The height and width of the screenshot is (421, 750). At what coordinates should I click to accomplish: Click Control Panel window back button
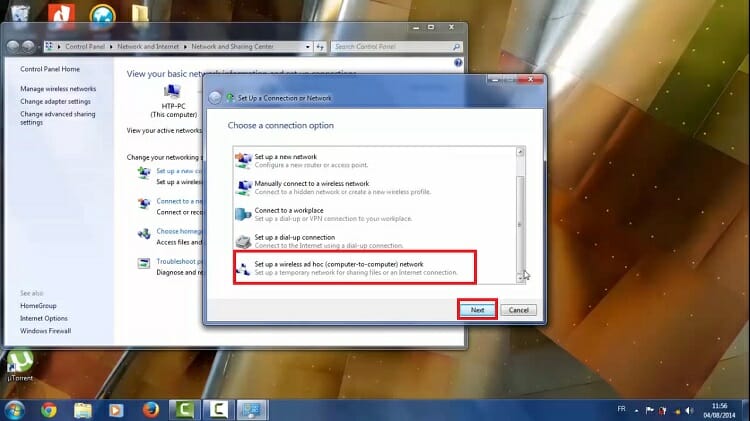click(x=13, y=46)
